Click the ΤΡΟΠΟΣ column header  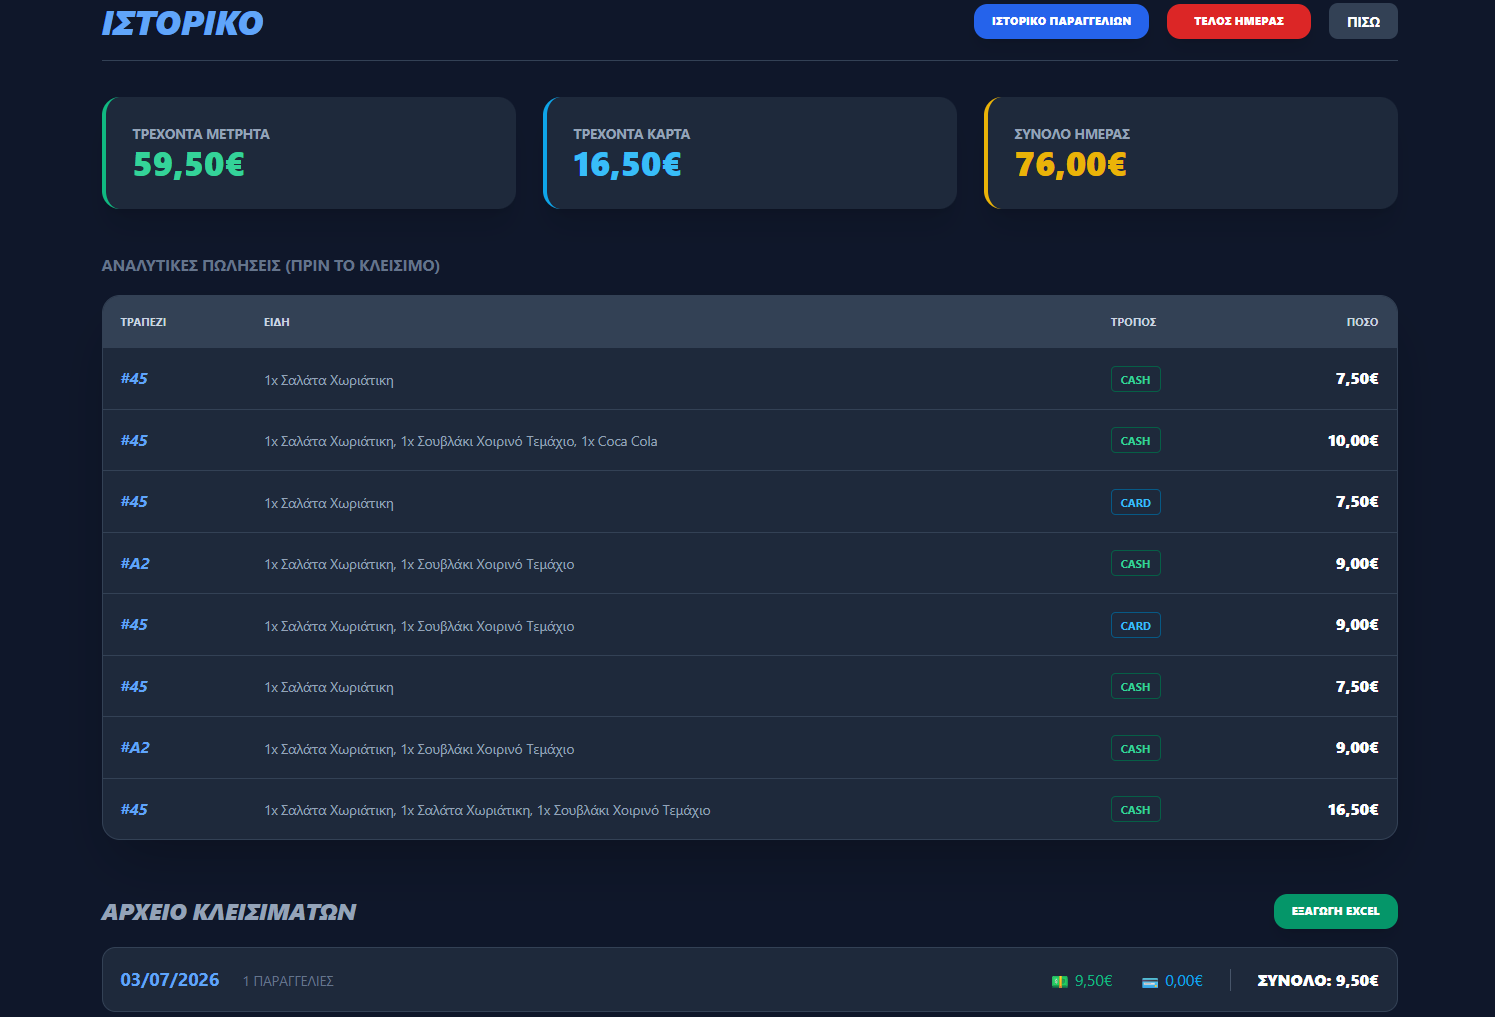point(1133,322)
